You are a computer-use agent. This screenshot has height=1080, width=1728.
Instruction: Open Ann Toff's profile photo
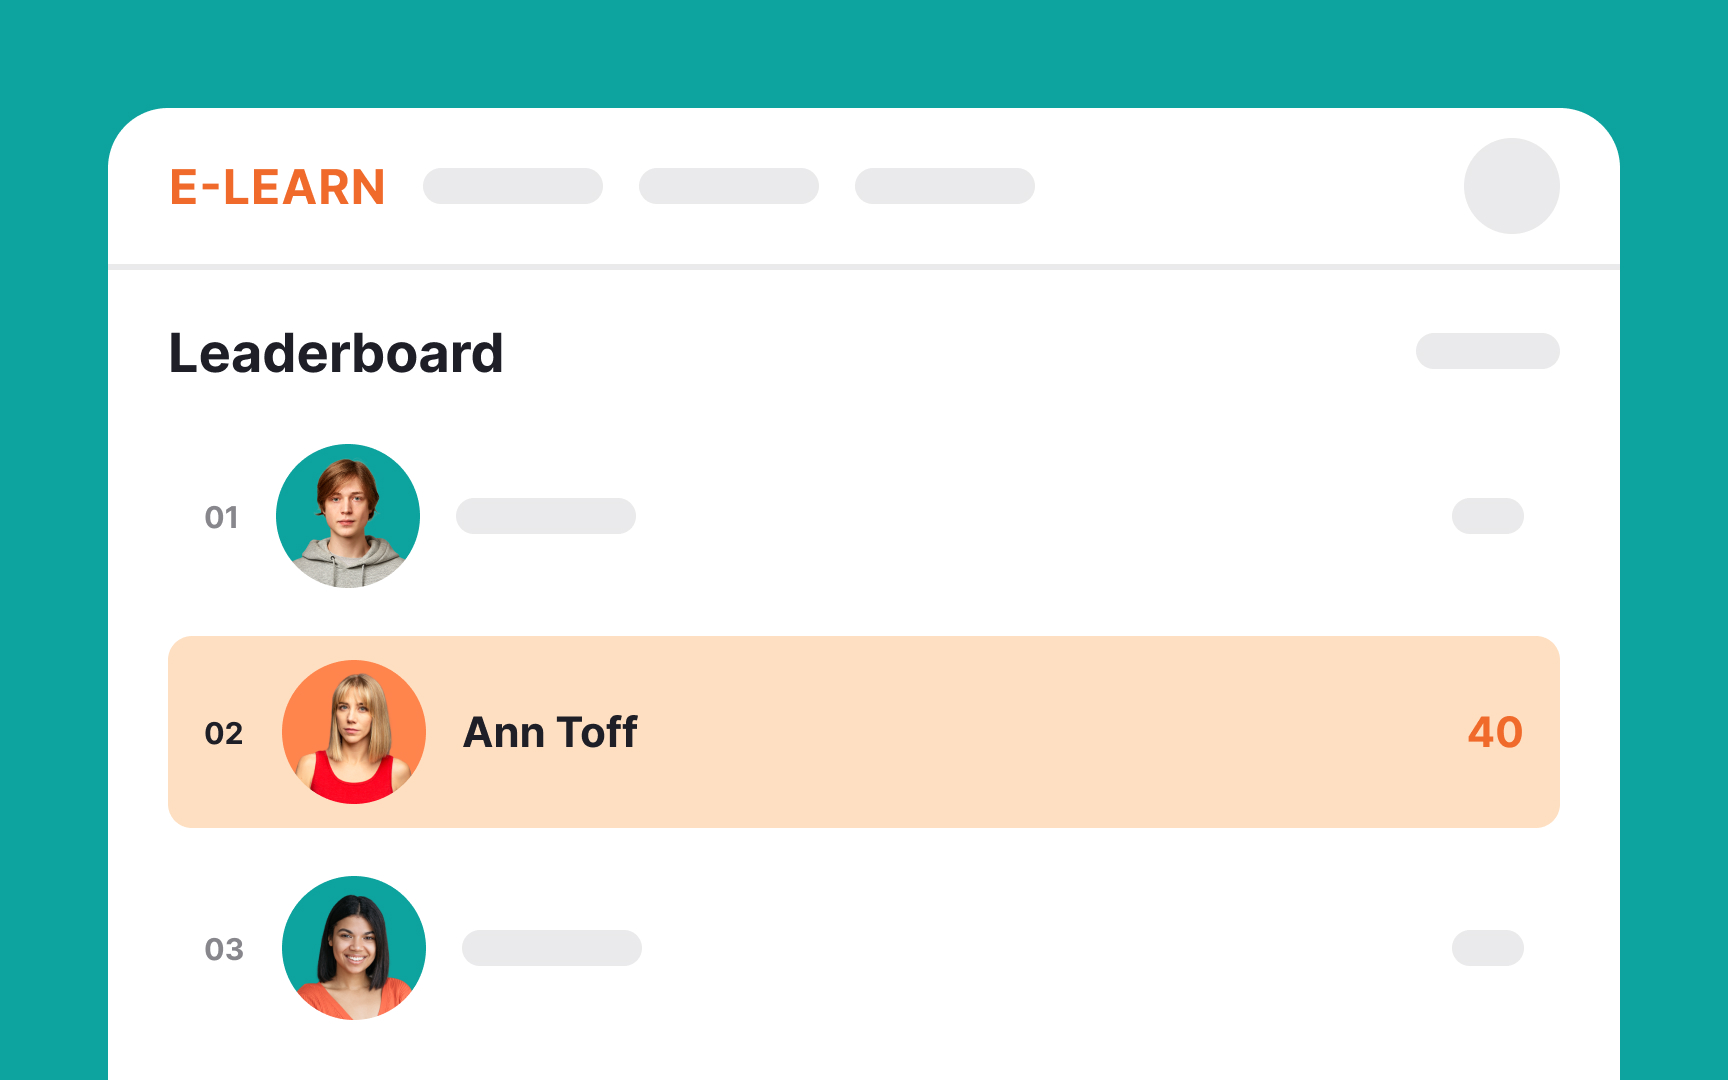[354, 732]
